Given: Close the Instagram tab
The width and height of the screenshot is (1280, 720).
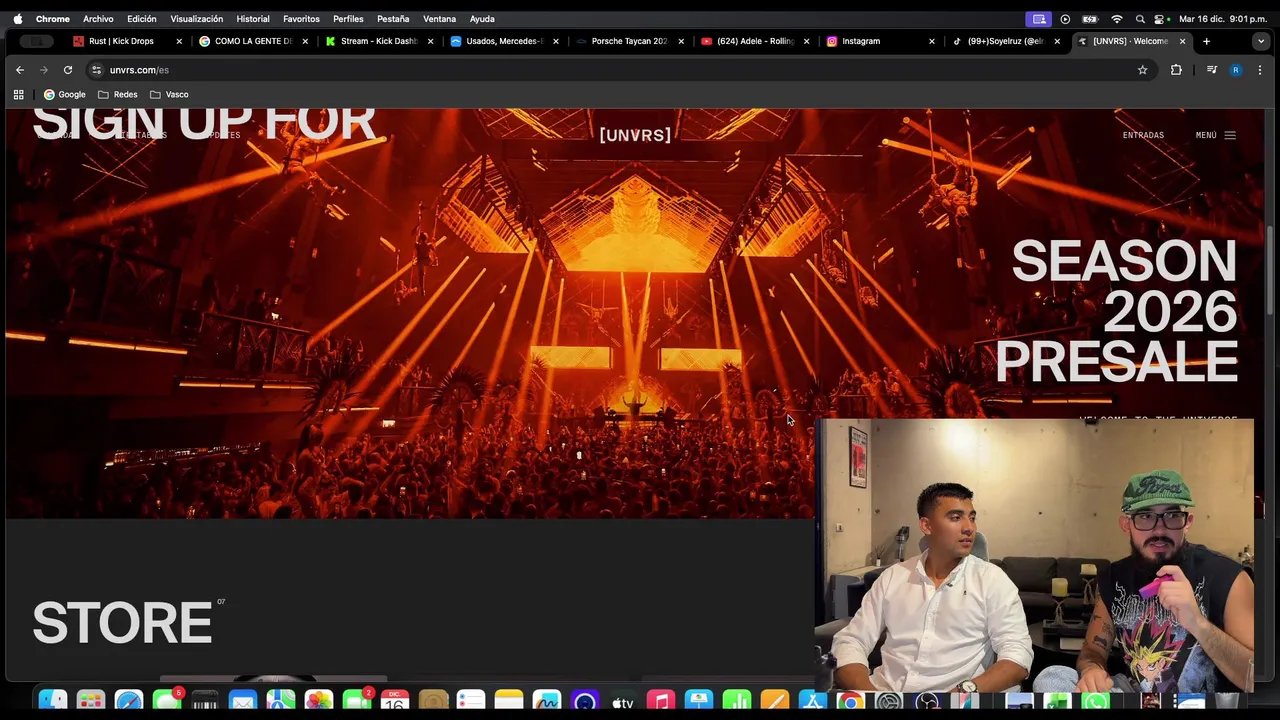Looking at the screenshot, I should 932,41.
